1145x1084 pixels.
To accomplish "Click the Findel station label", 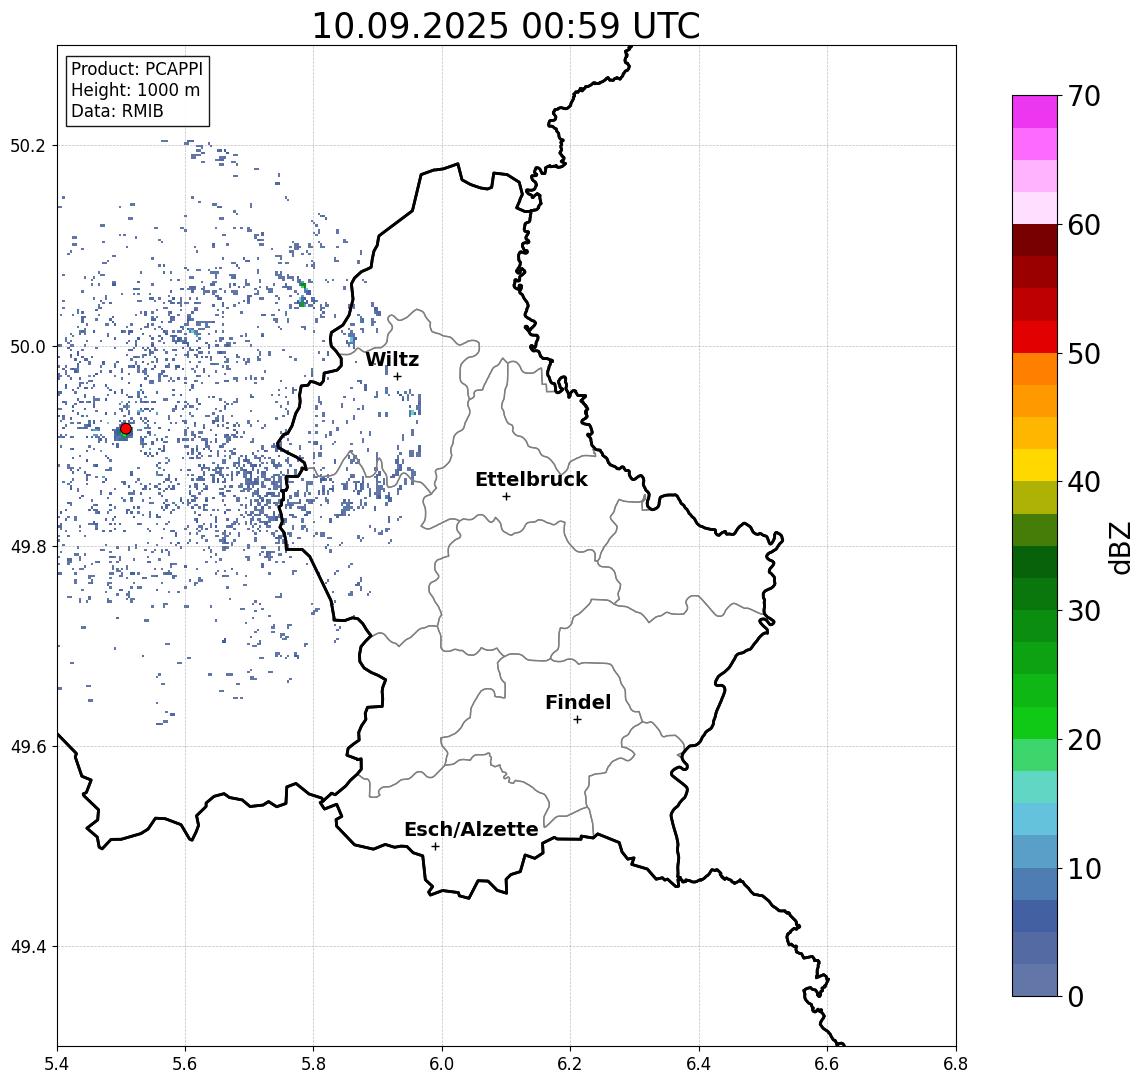I will click(x=578, y=702).
